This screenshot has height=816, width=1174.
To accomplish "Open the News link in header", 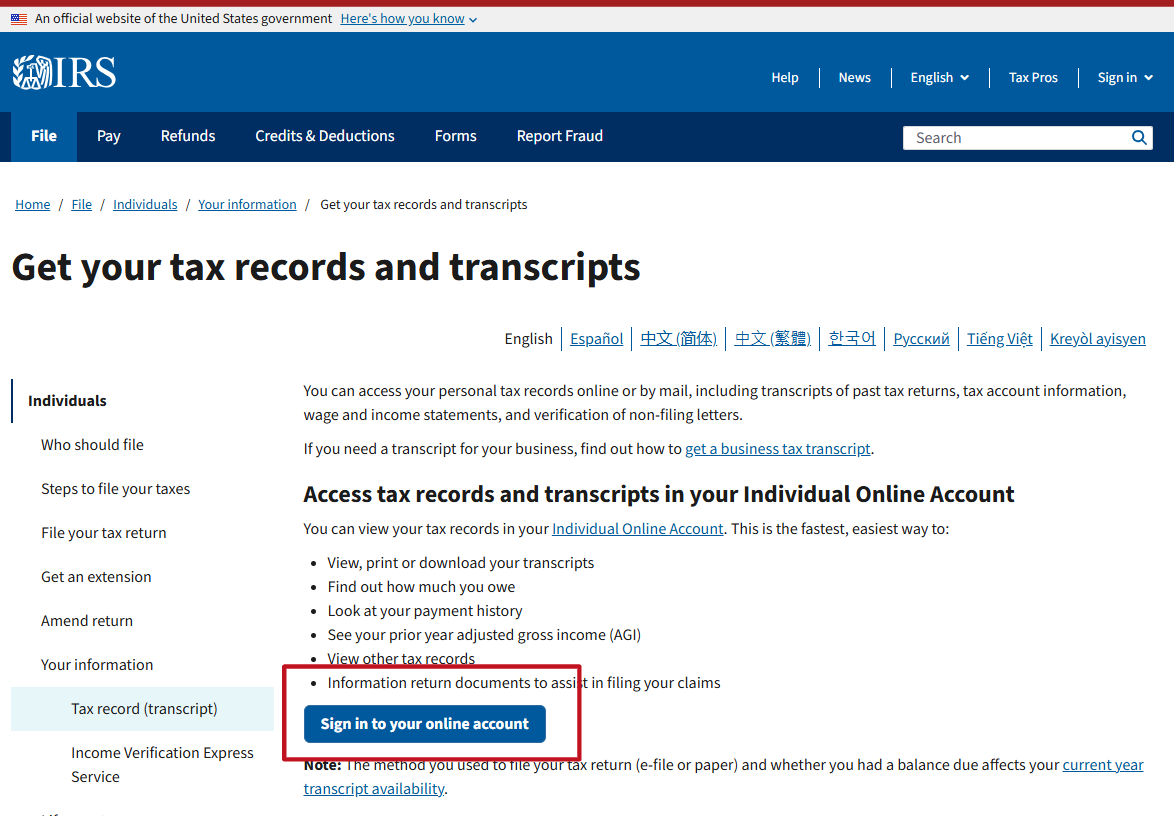I will 854,77.
